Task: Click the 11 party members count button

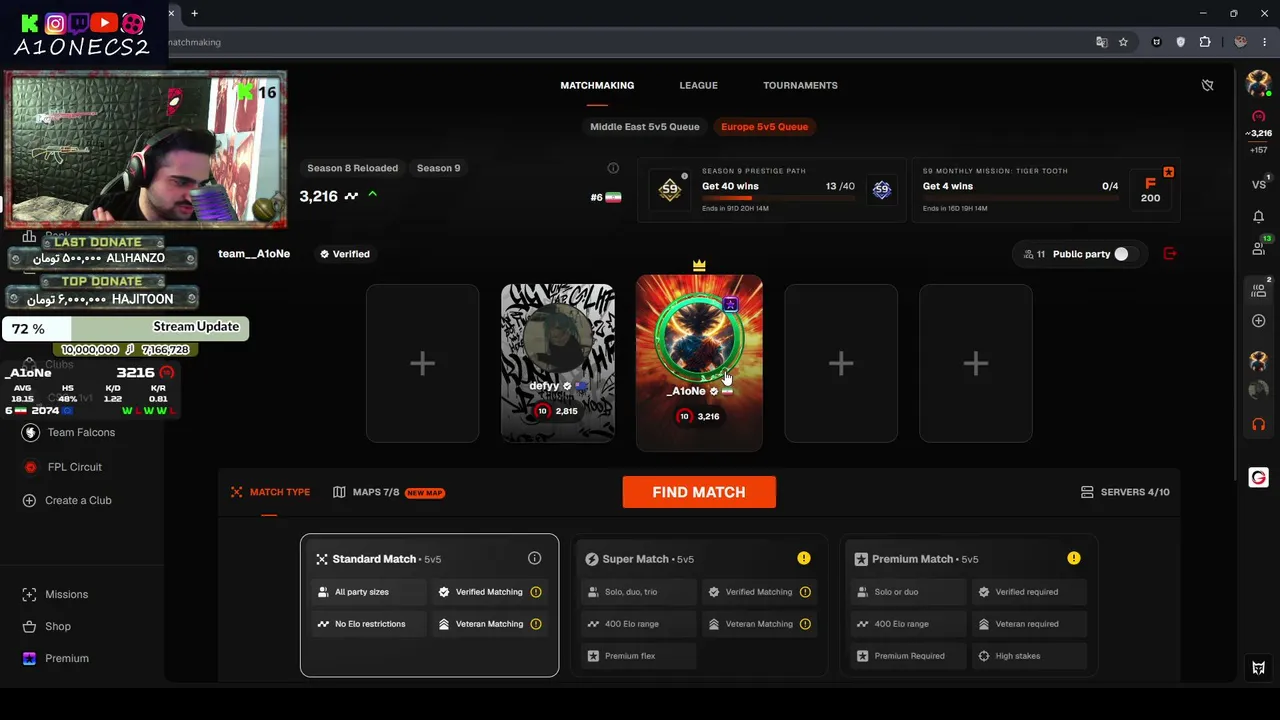Action: click(x=1033, y=254)
